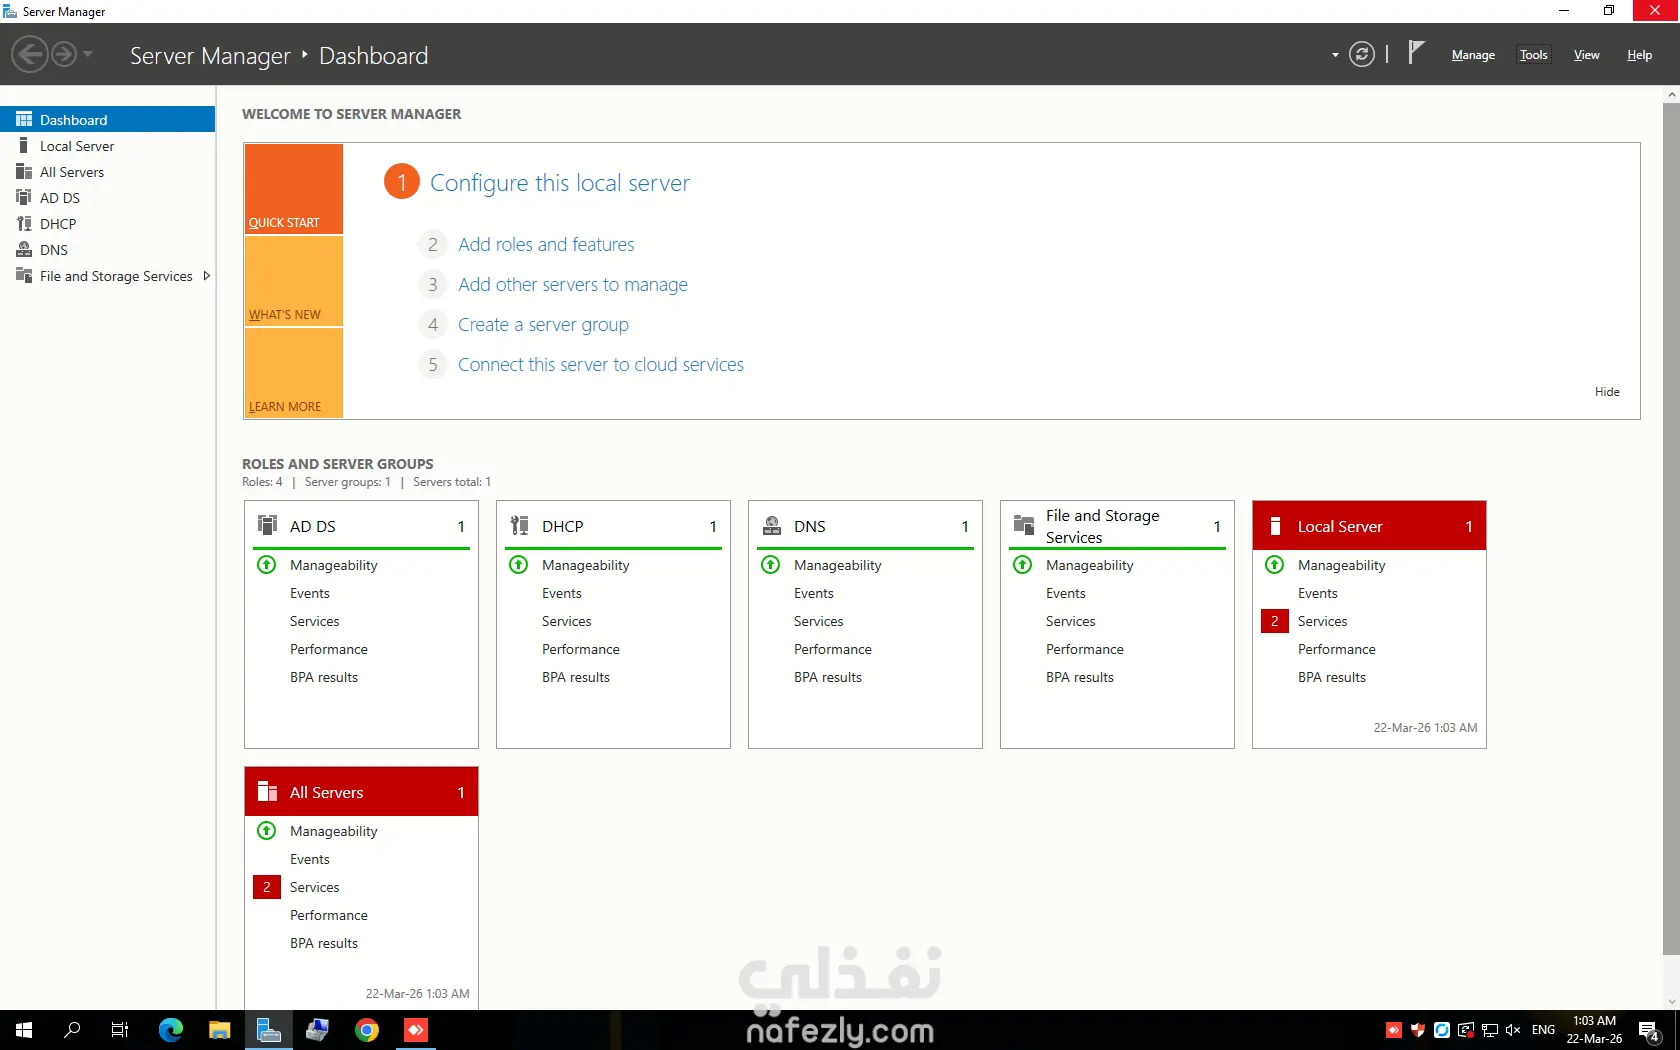Viewport: 1680px width, 1050px height.
Task: Select Local Server in the sidebar
Action: pyautogui.click(x=108, y=146)
